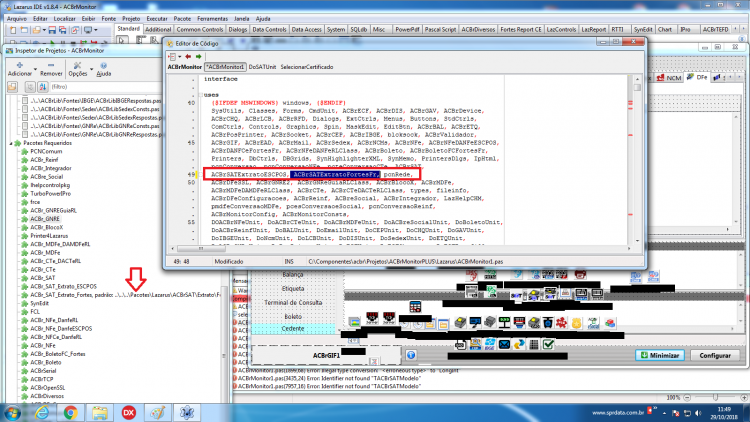Click the zoom slider at bottom right
Viewport: 750px width, 422px height.
pos(716,398)
